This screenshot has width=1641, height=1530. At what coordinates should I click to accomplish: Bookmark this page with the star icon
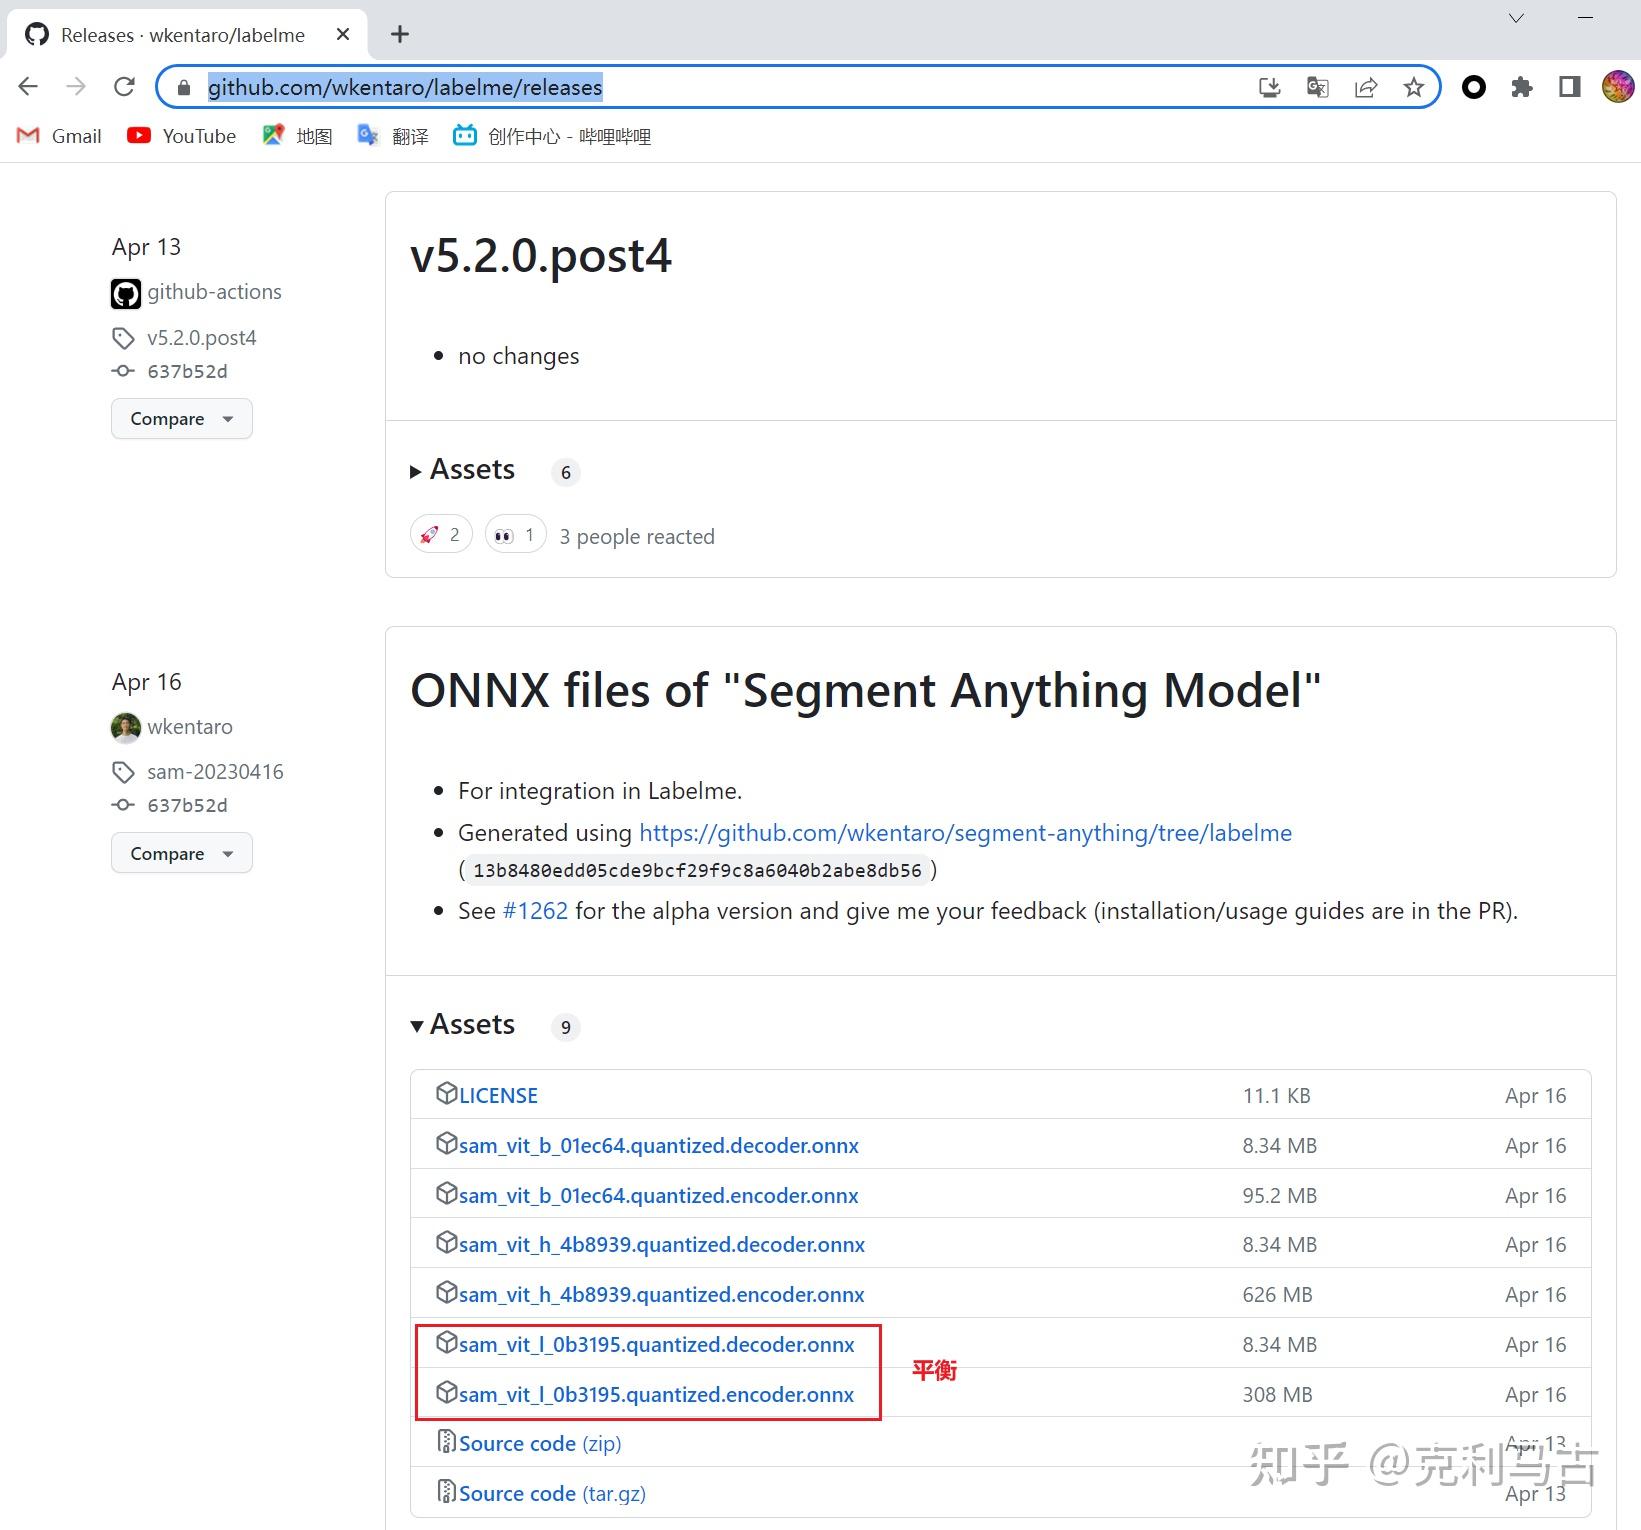(x=1412, y=88)
